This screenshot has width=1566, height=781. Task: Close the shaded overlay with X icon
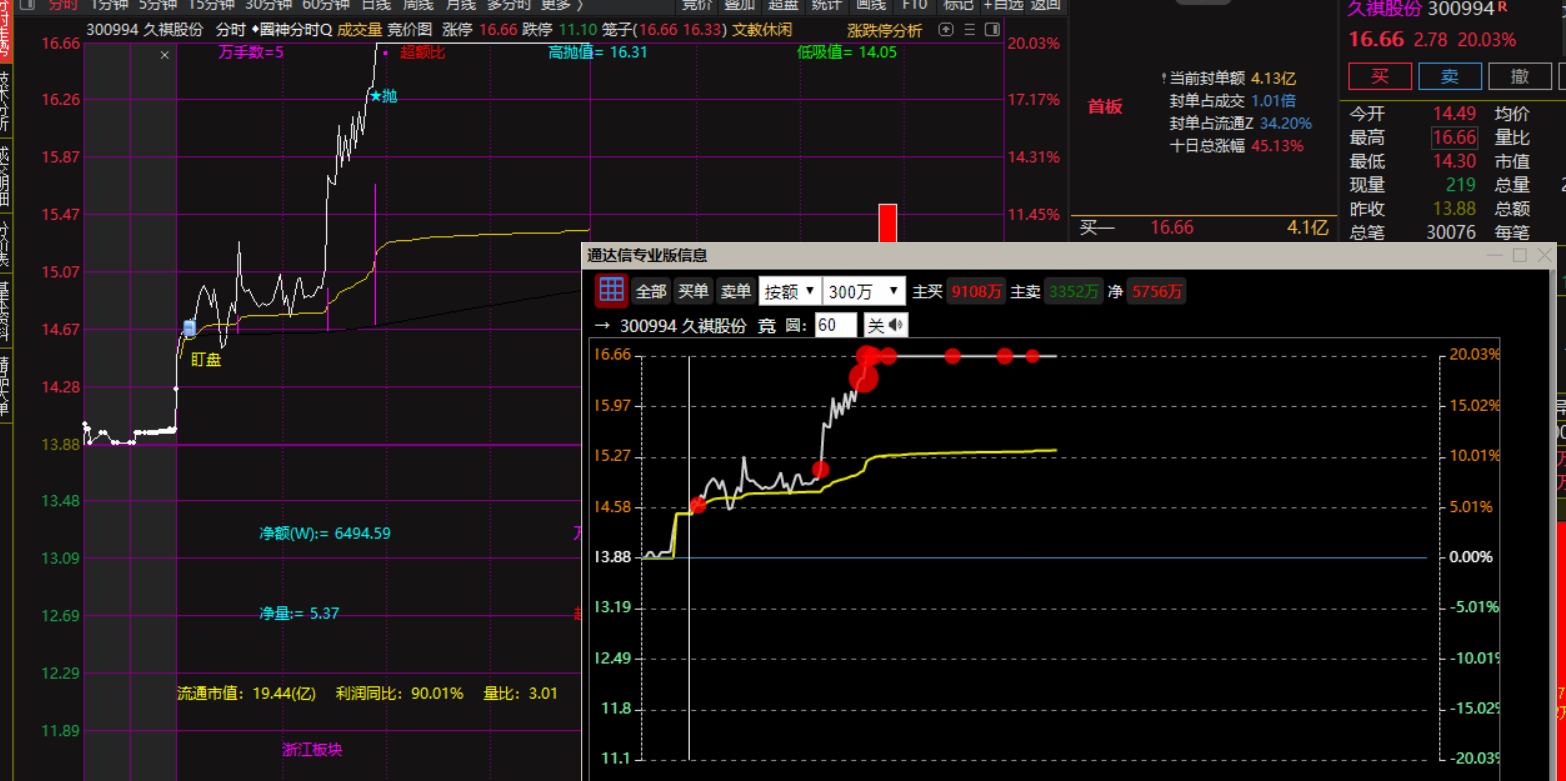(165, 56)
